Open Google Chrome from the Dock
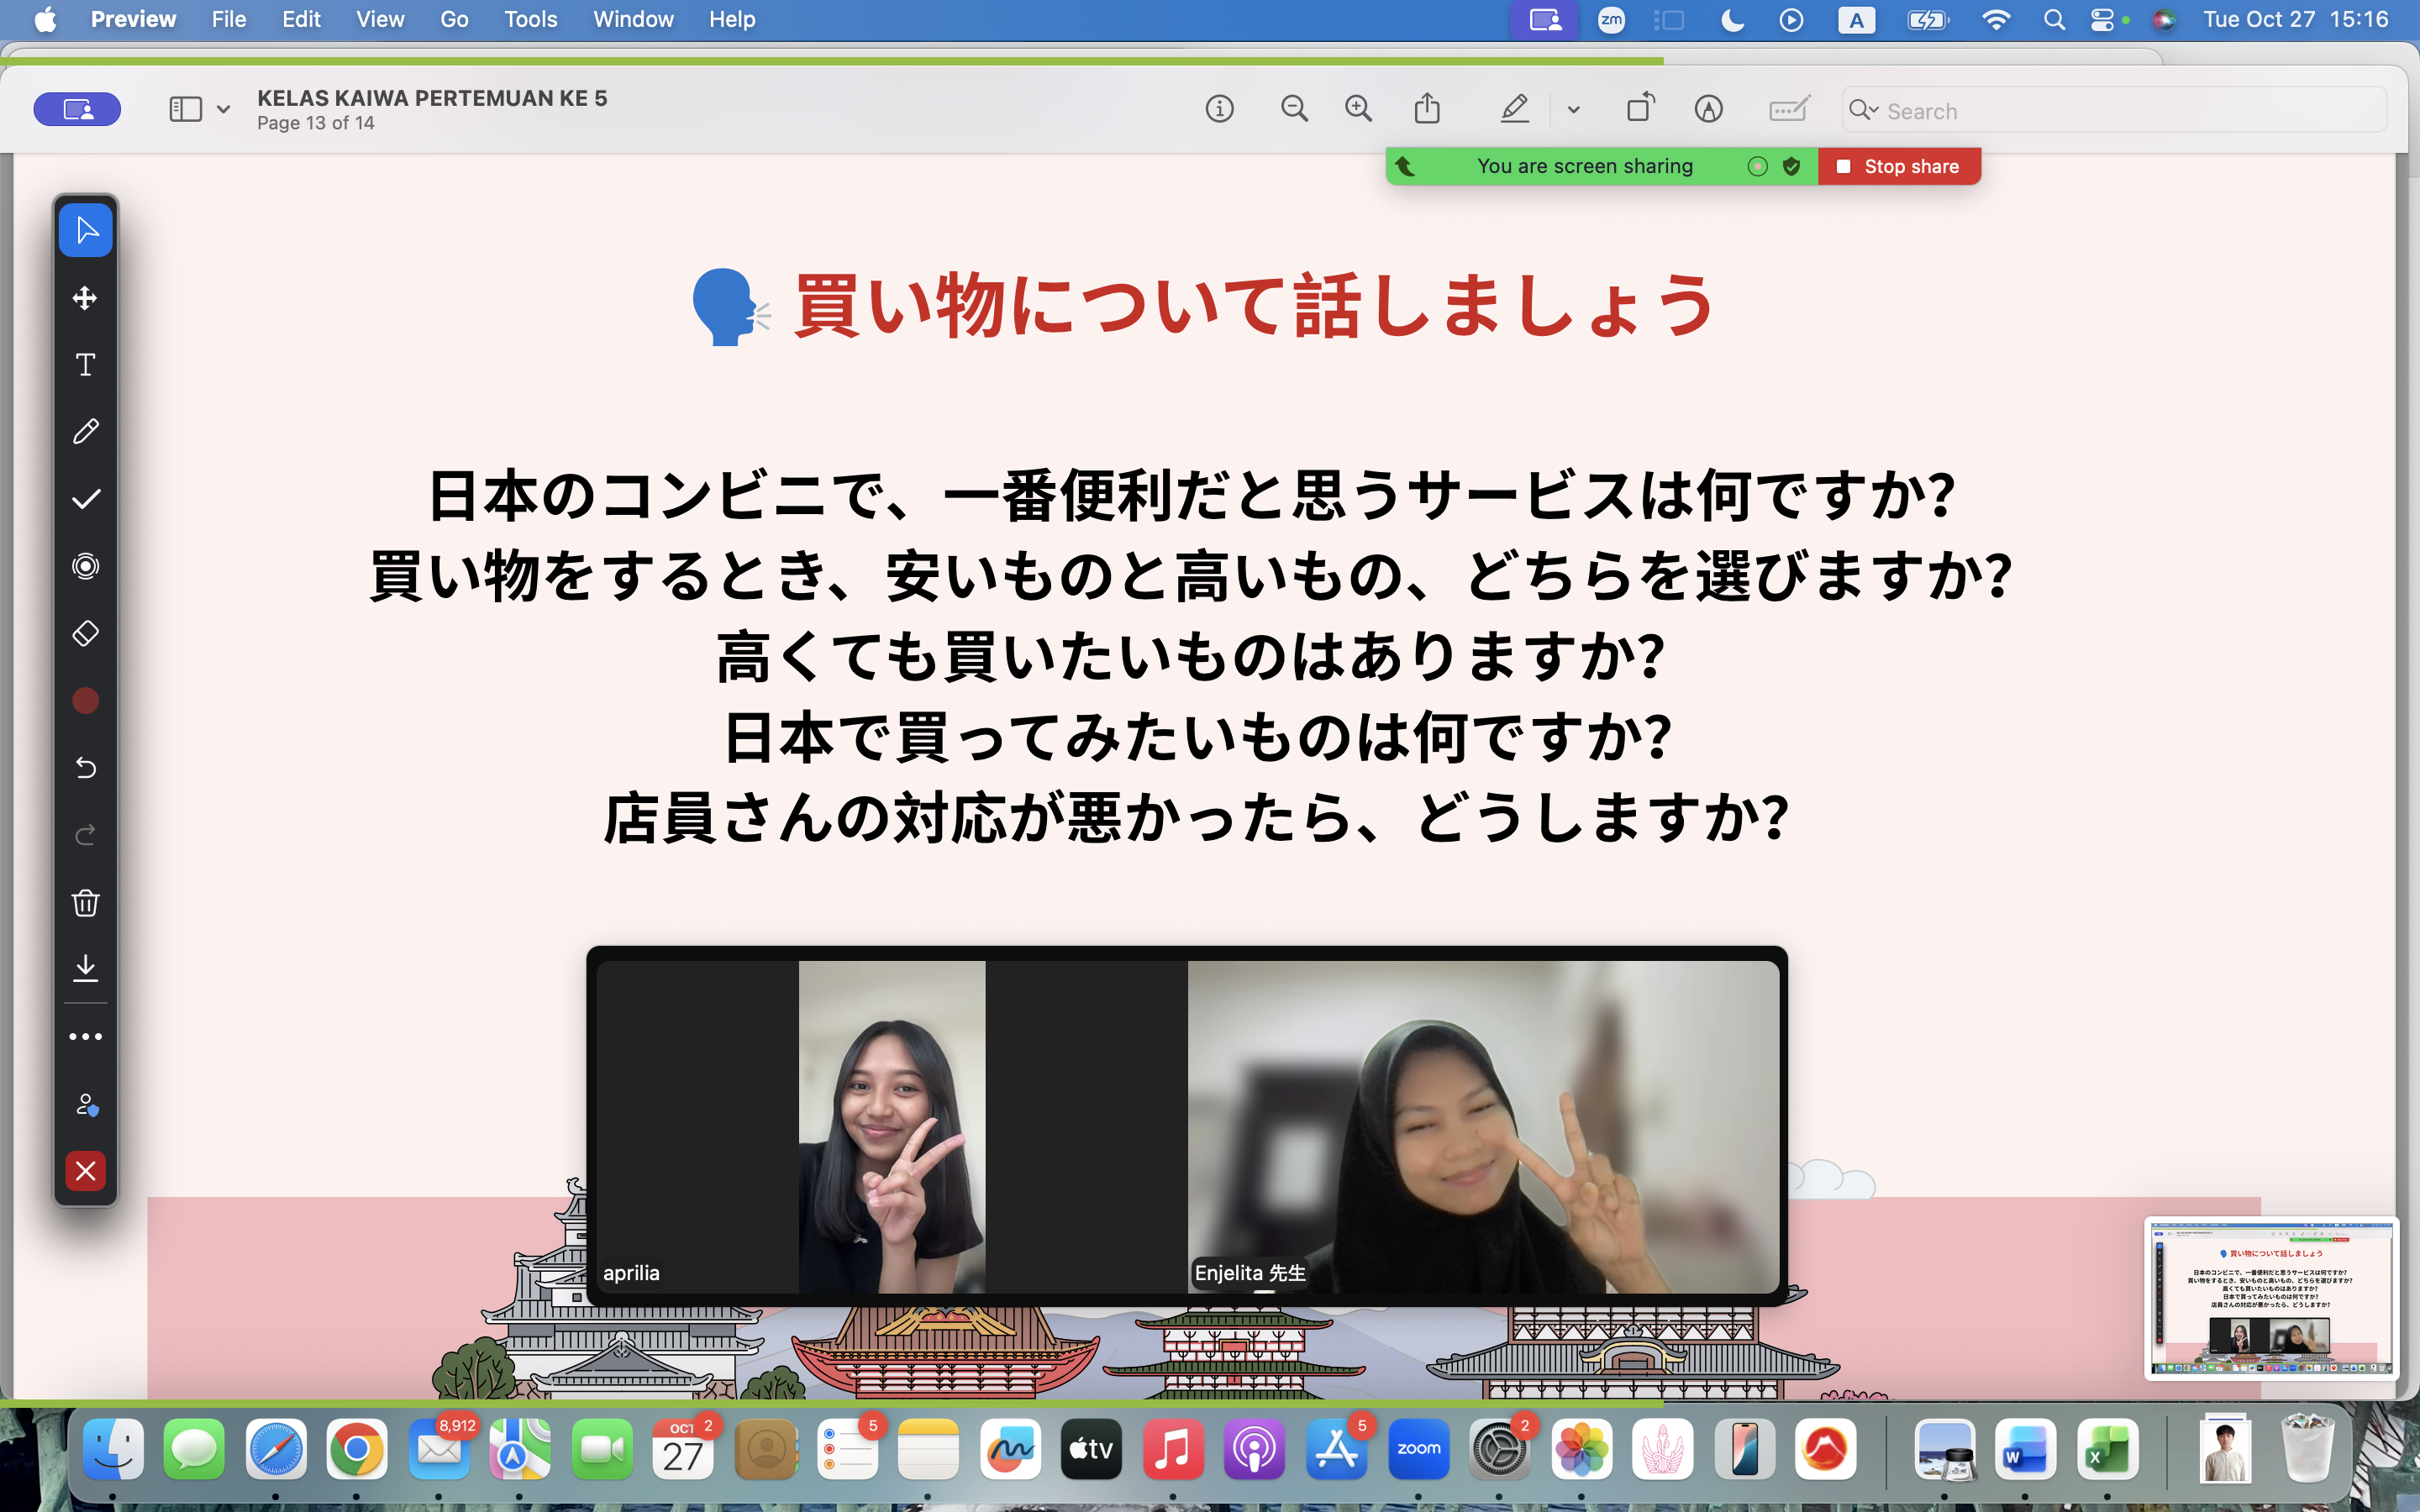This screenshot has height=1512, width=2420. tap(357, 1449)
